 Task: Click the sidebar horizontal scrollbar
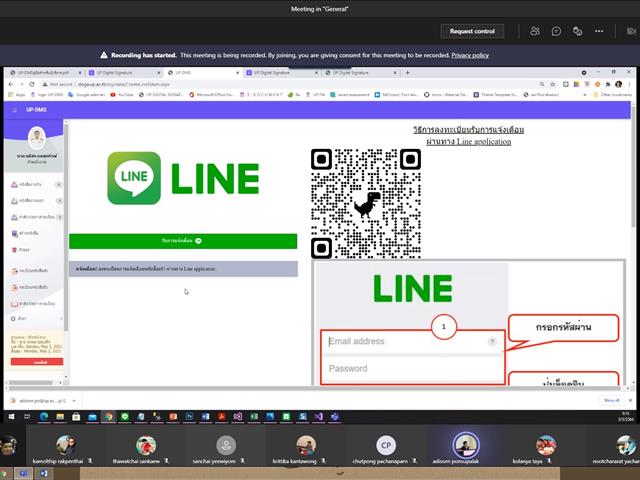click(31, 383)
